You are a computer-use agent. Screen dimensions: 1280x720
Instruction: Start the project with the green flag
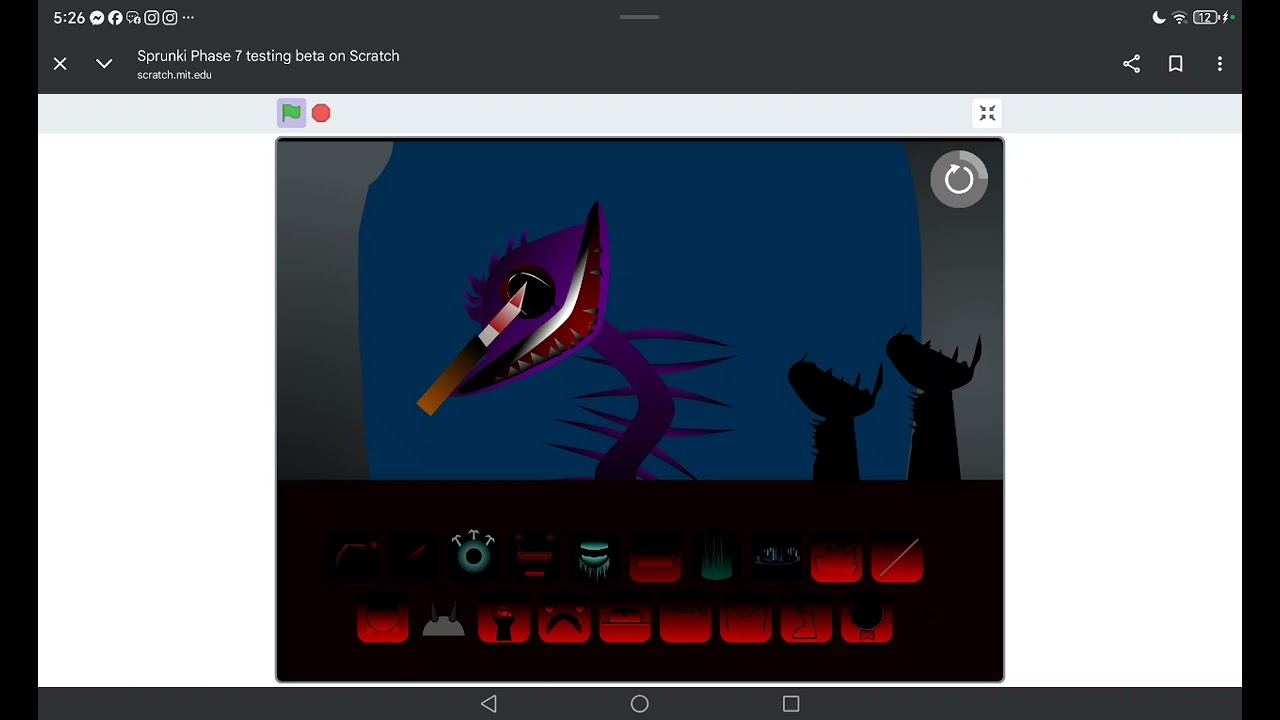[291, 113]
